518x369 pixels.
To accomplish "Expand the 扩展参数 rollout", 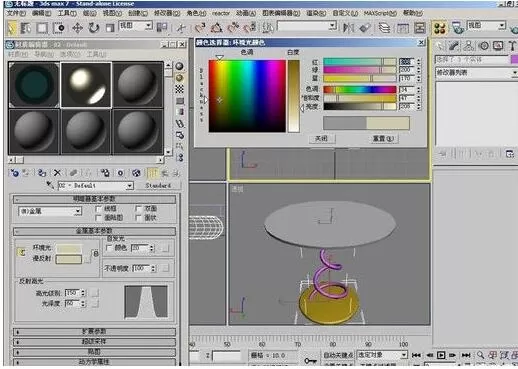I will pos(94,332).
